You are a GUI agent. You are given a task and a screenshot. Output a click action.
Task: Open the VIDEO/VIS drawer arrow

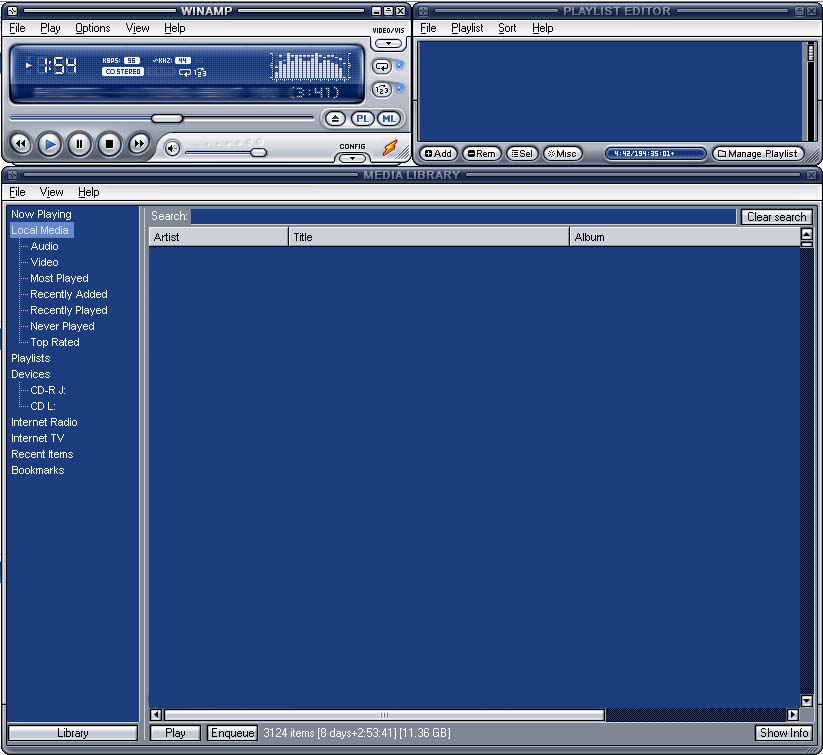coord(388,44)
